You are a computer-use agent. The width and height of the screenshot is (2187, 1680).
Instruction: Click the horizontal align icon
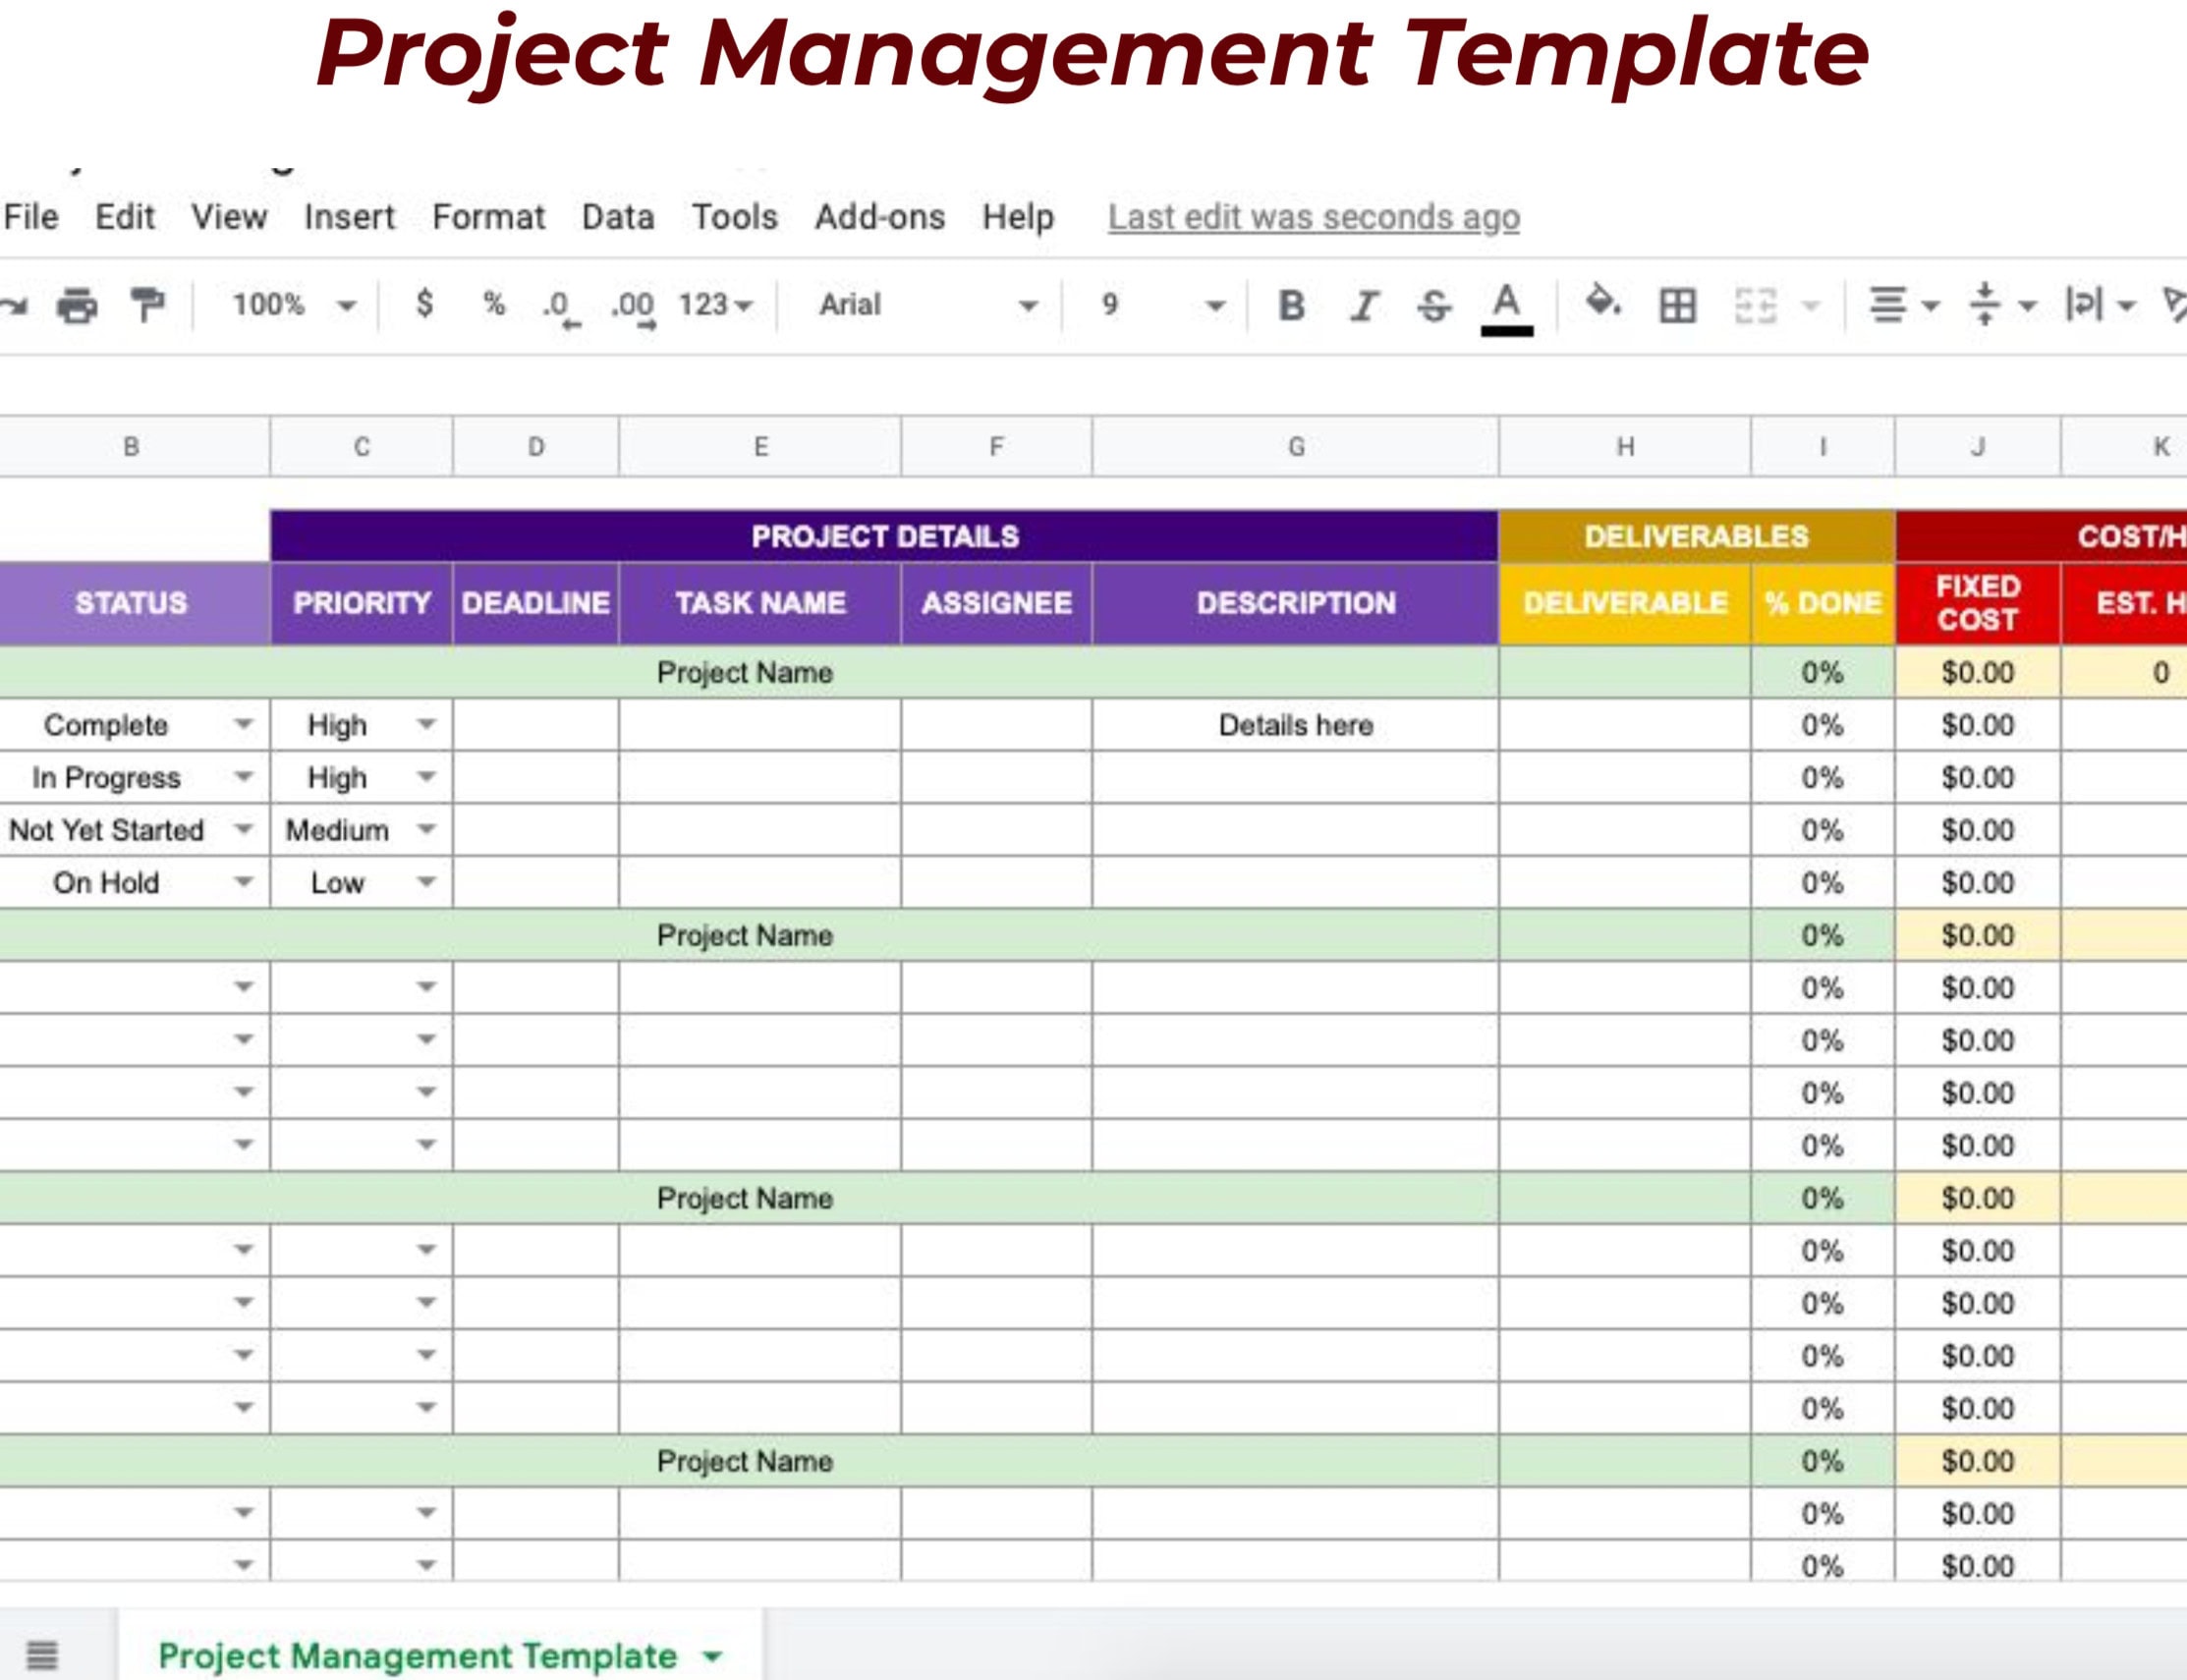click(x=1888, y=305)
